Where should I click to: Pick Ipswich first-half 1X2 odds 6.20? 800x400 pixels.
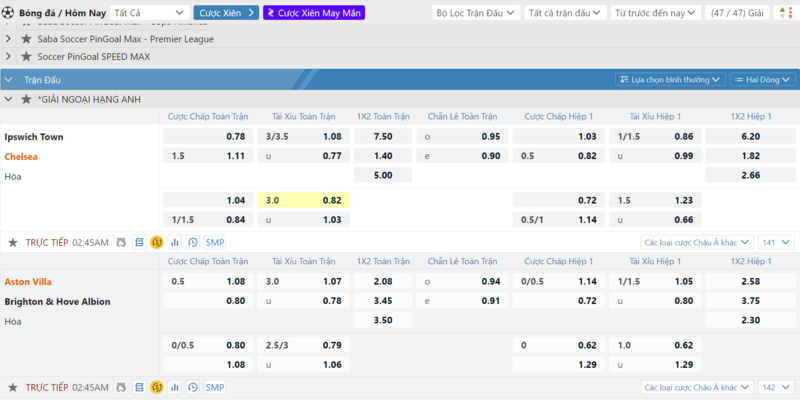tap(751, 136)
